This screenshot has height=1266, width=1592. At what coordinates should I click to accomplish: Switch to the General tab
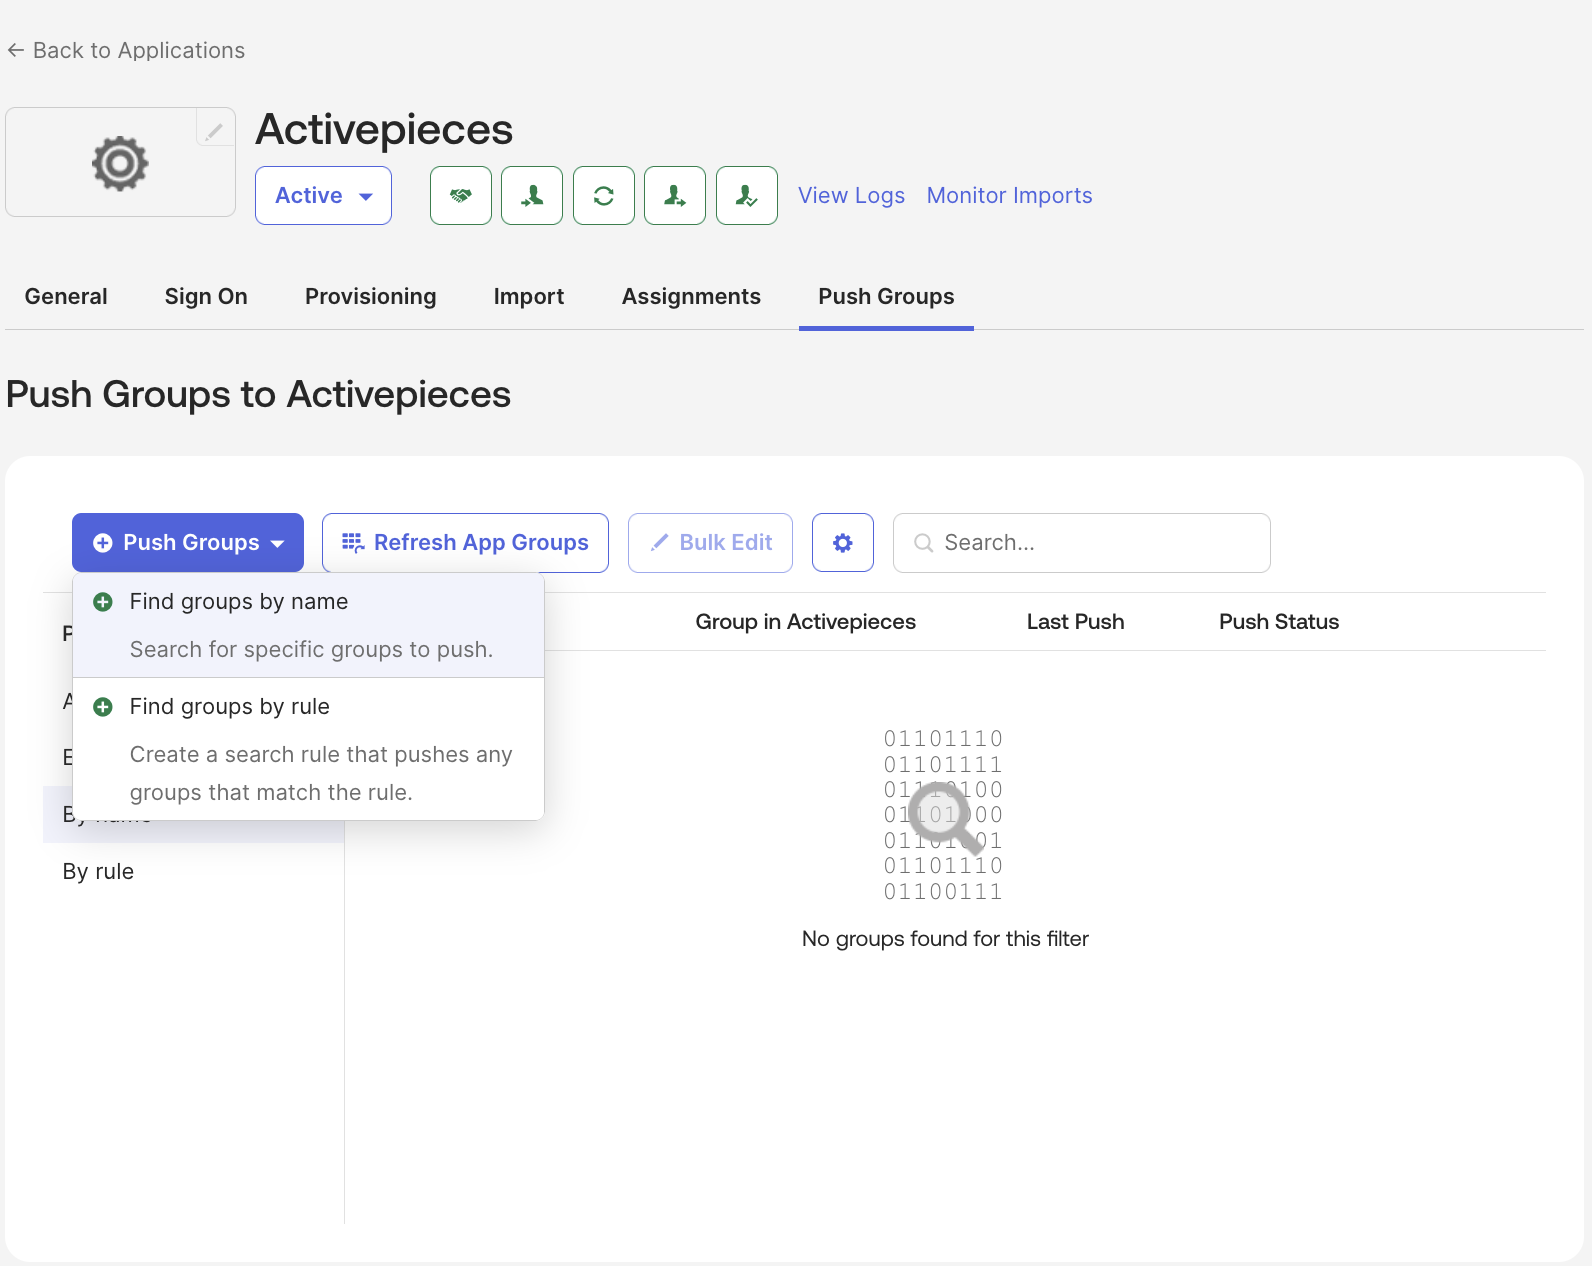pyautogui.click(x=66, y=297)
